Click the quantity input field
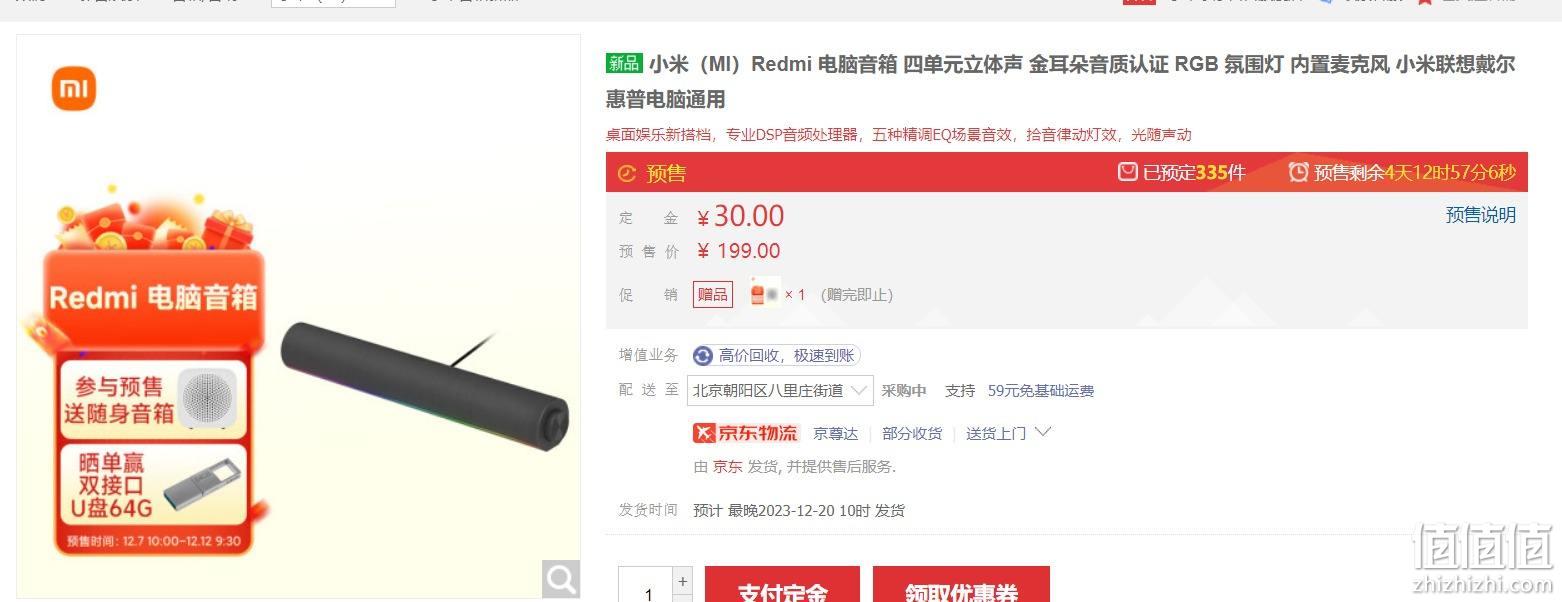 pyautogui.click(x=646, y=589)
